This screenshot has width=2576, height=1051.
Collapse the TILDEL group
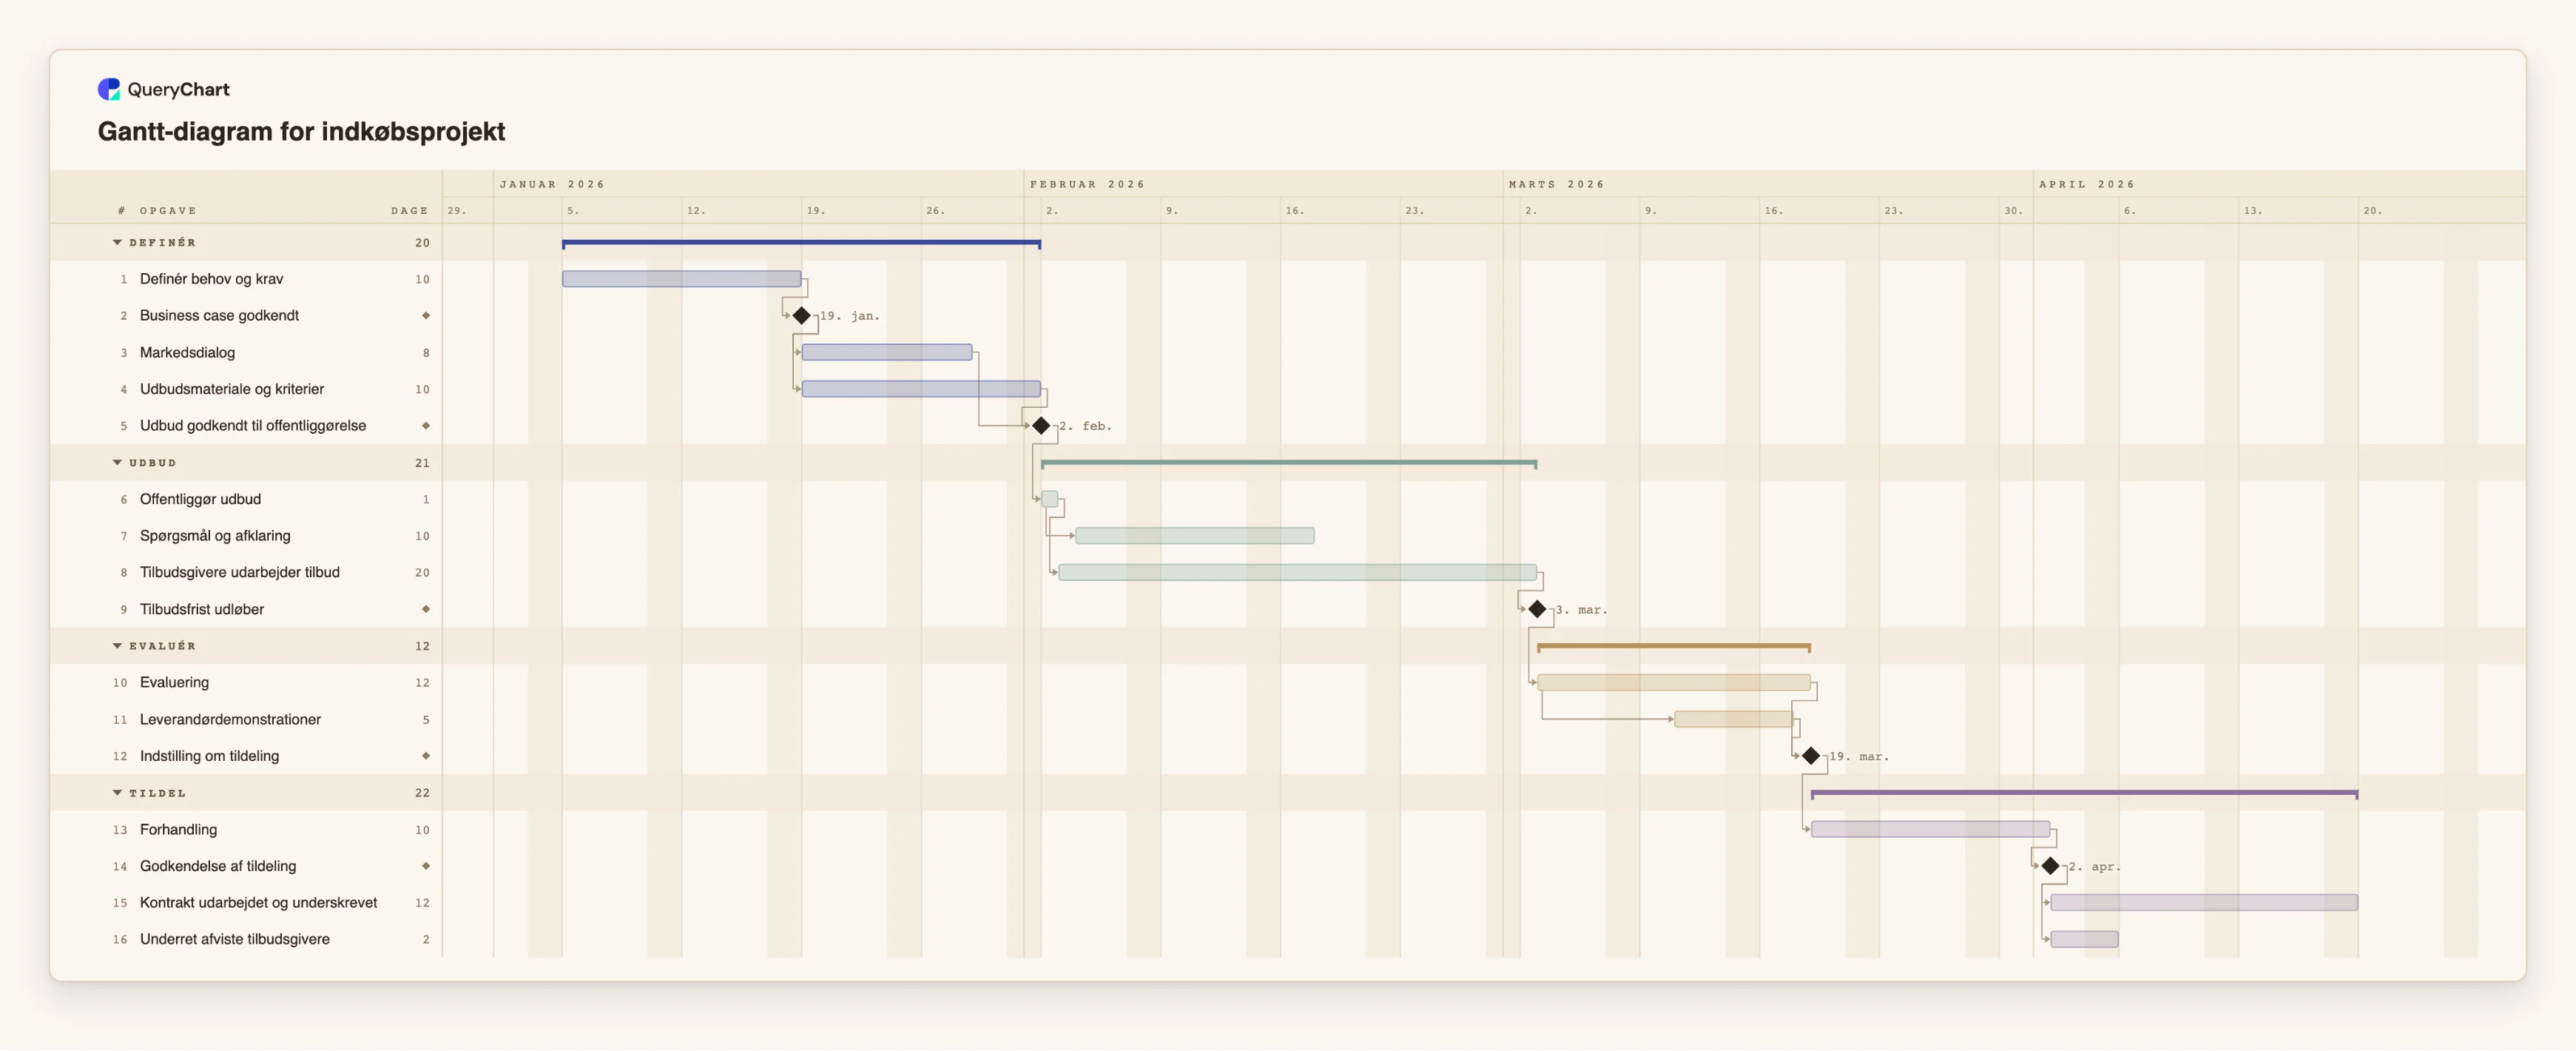pyautogui.click(x=117, y=792)
